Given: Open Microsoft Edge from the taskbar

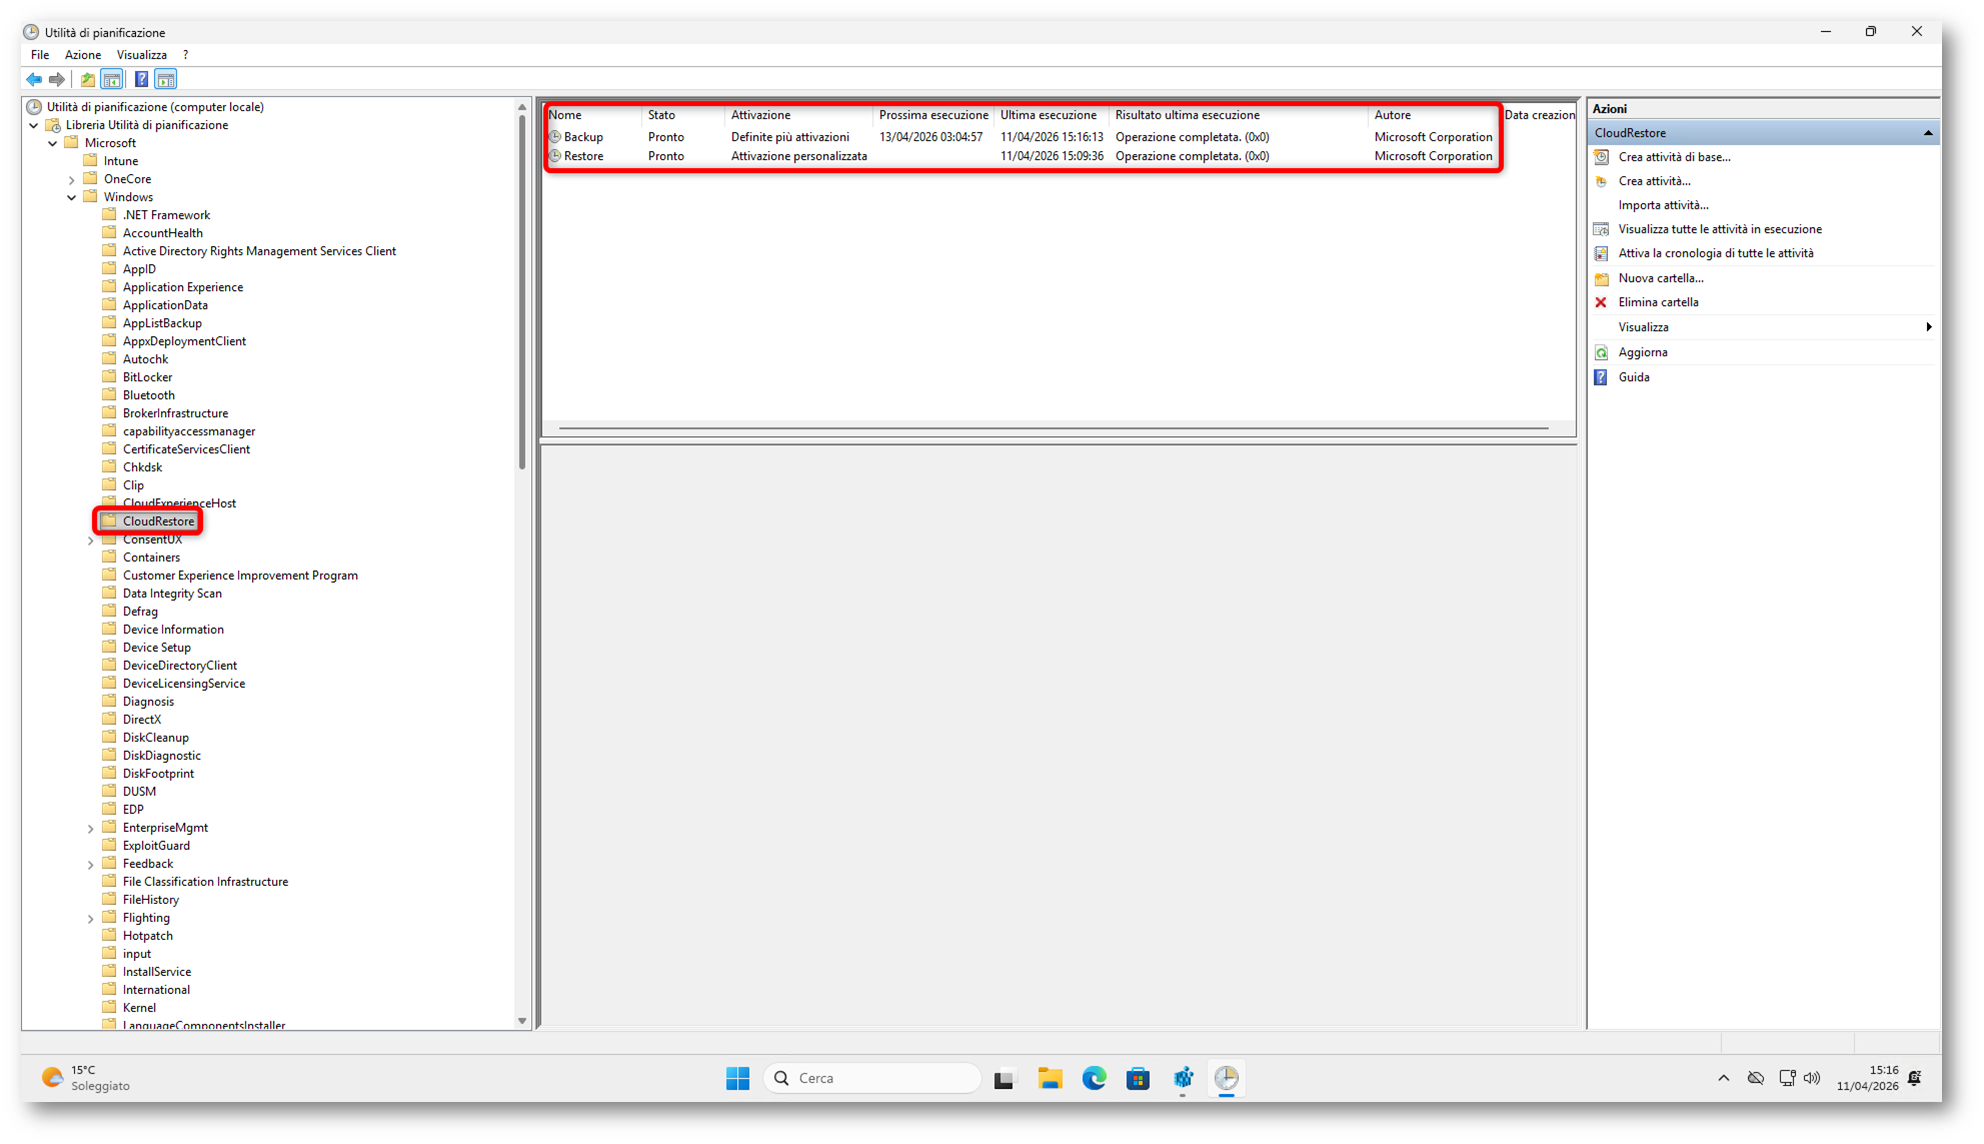Looking at the screenshot, I should pyautogui.click(x=1094, y=1078).
